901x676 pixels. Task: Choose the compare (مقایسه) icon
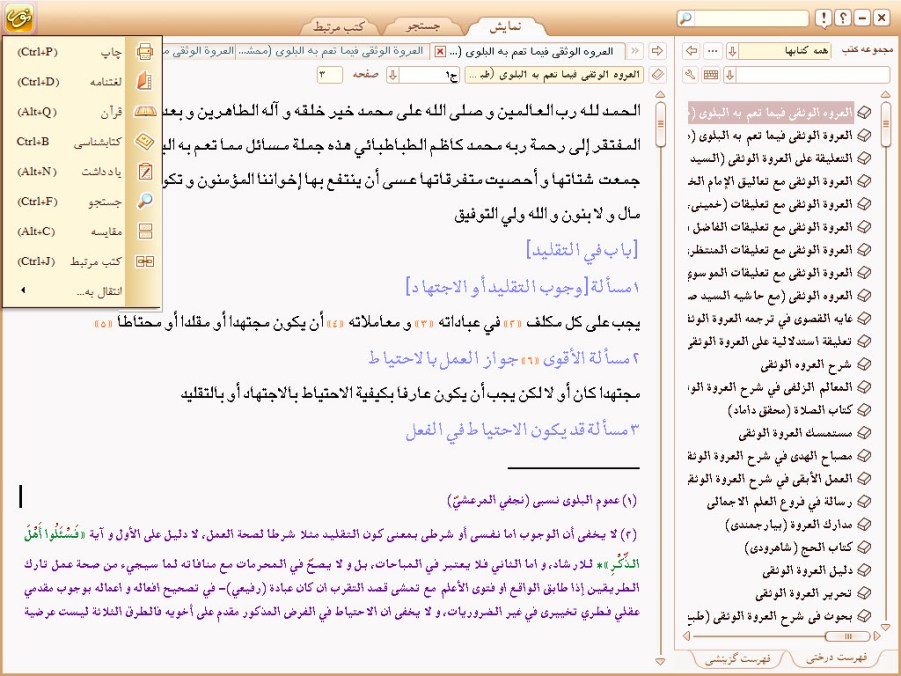tap(145, 231)
